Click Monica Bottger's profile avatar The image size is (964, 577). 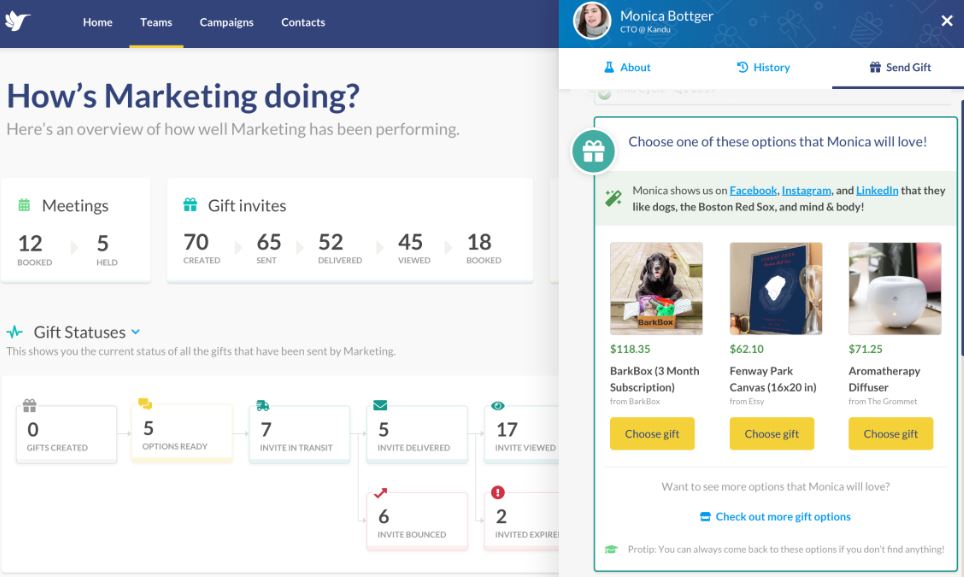(592, 20)
